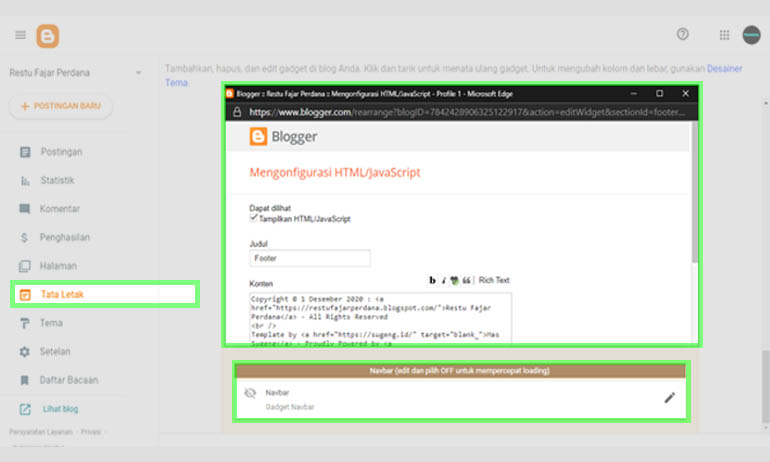Click the Persyaratan Layanan footer link
This screenshot has width=770, height=462.
click(x=41, y=432)
